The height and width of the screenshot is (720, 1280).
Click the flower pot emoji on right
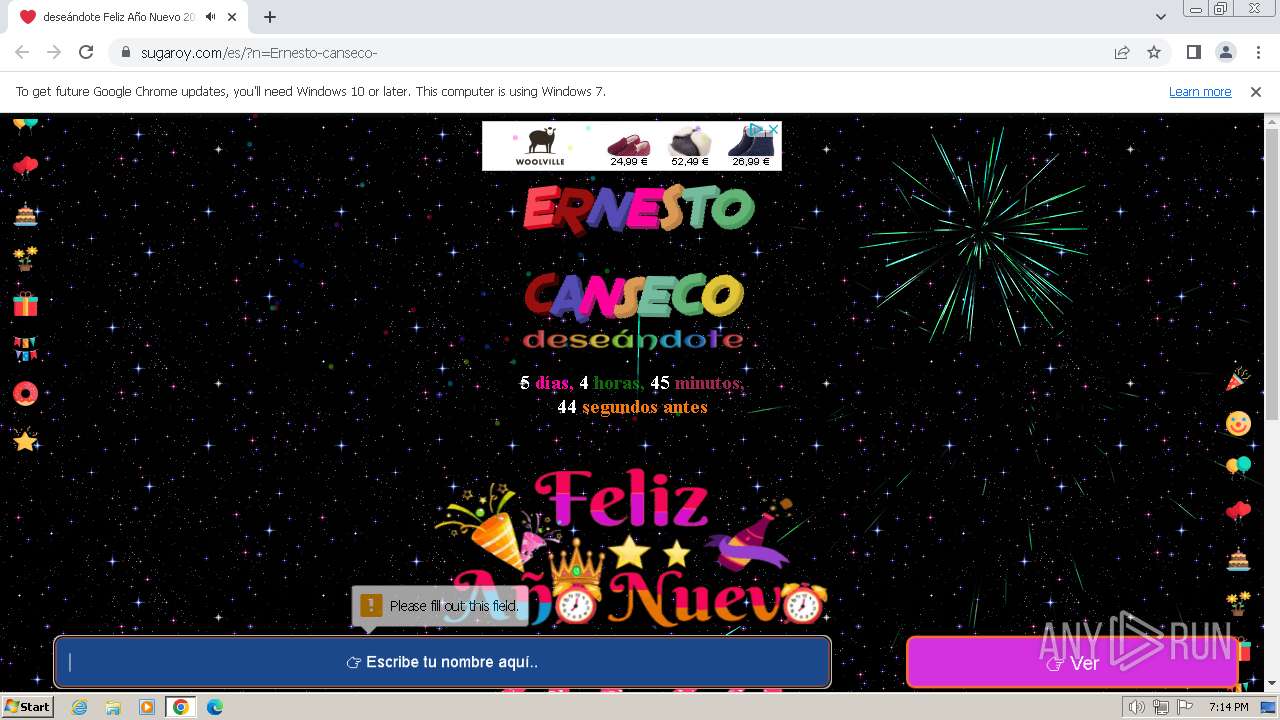pos(1238,603)
